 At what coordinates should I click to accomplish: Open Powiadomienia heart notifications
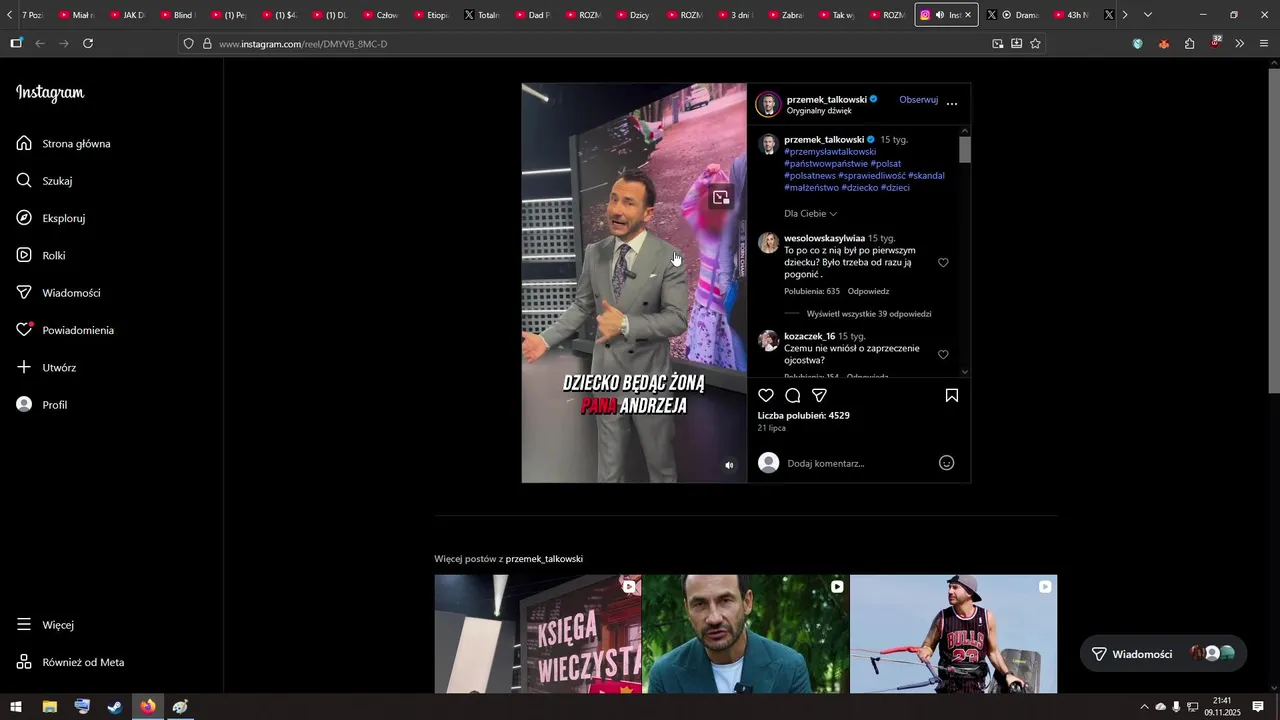65,330
